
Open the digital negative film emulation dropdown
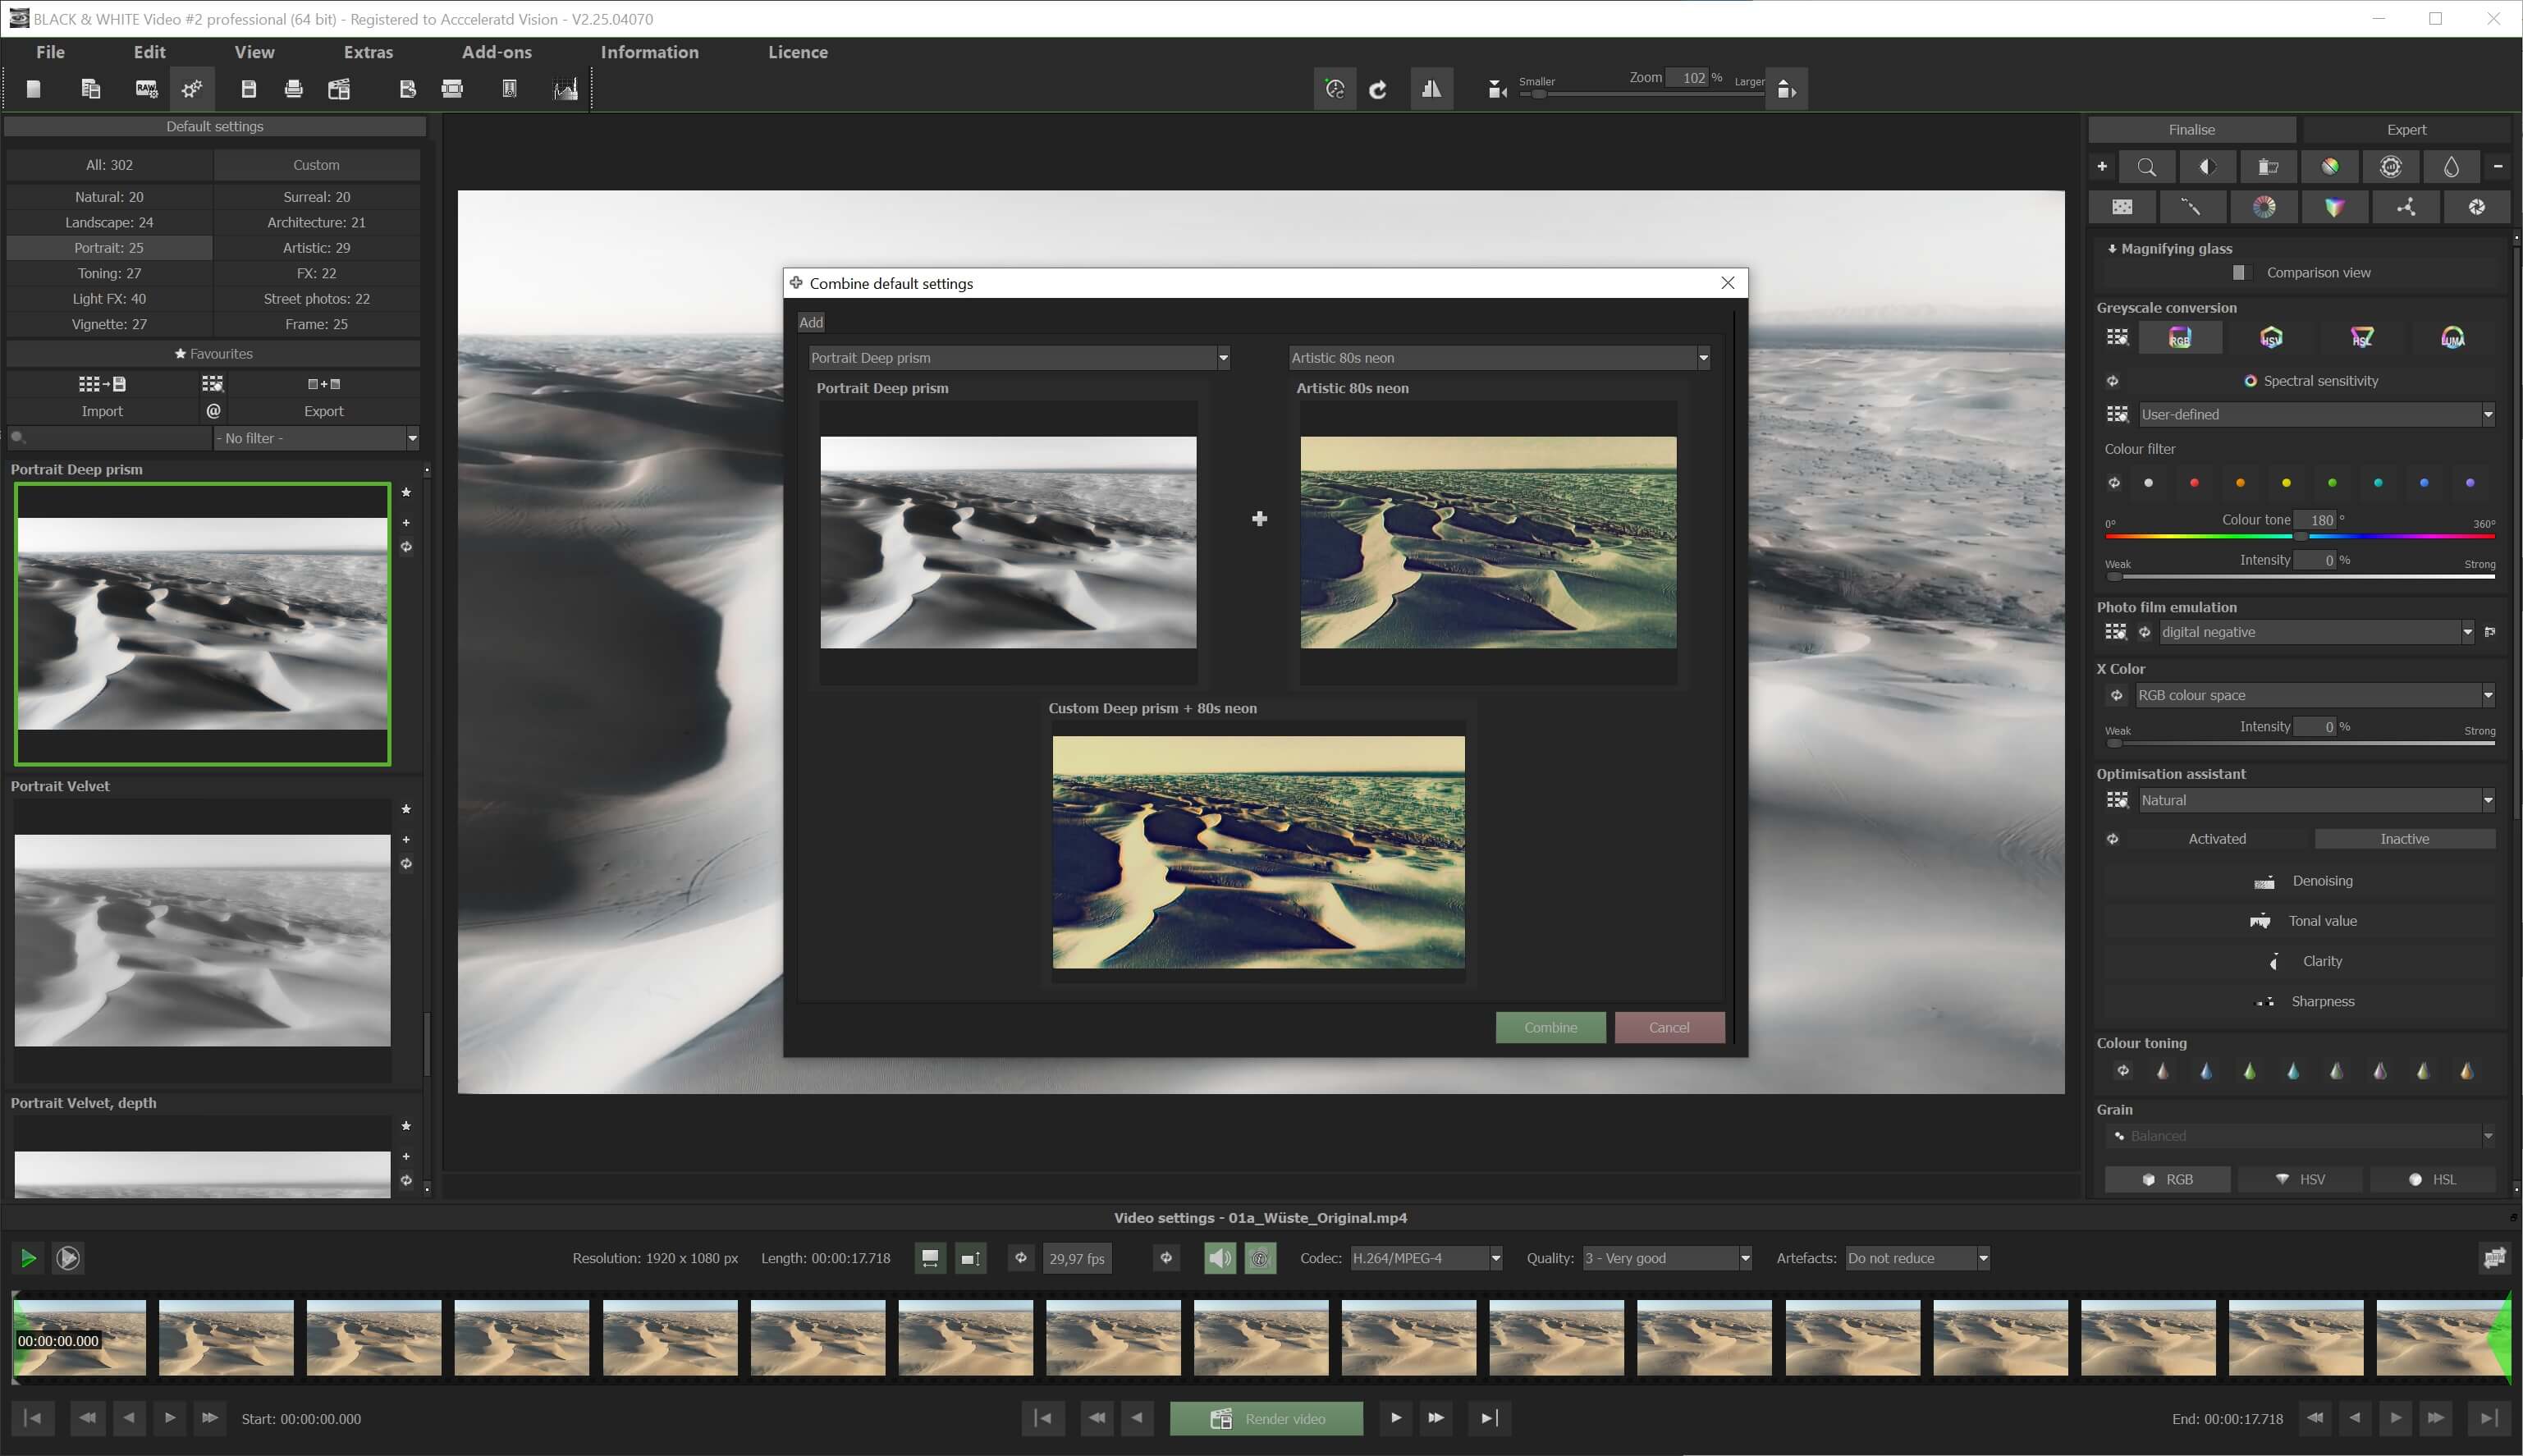tap(2467, 632)
